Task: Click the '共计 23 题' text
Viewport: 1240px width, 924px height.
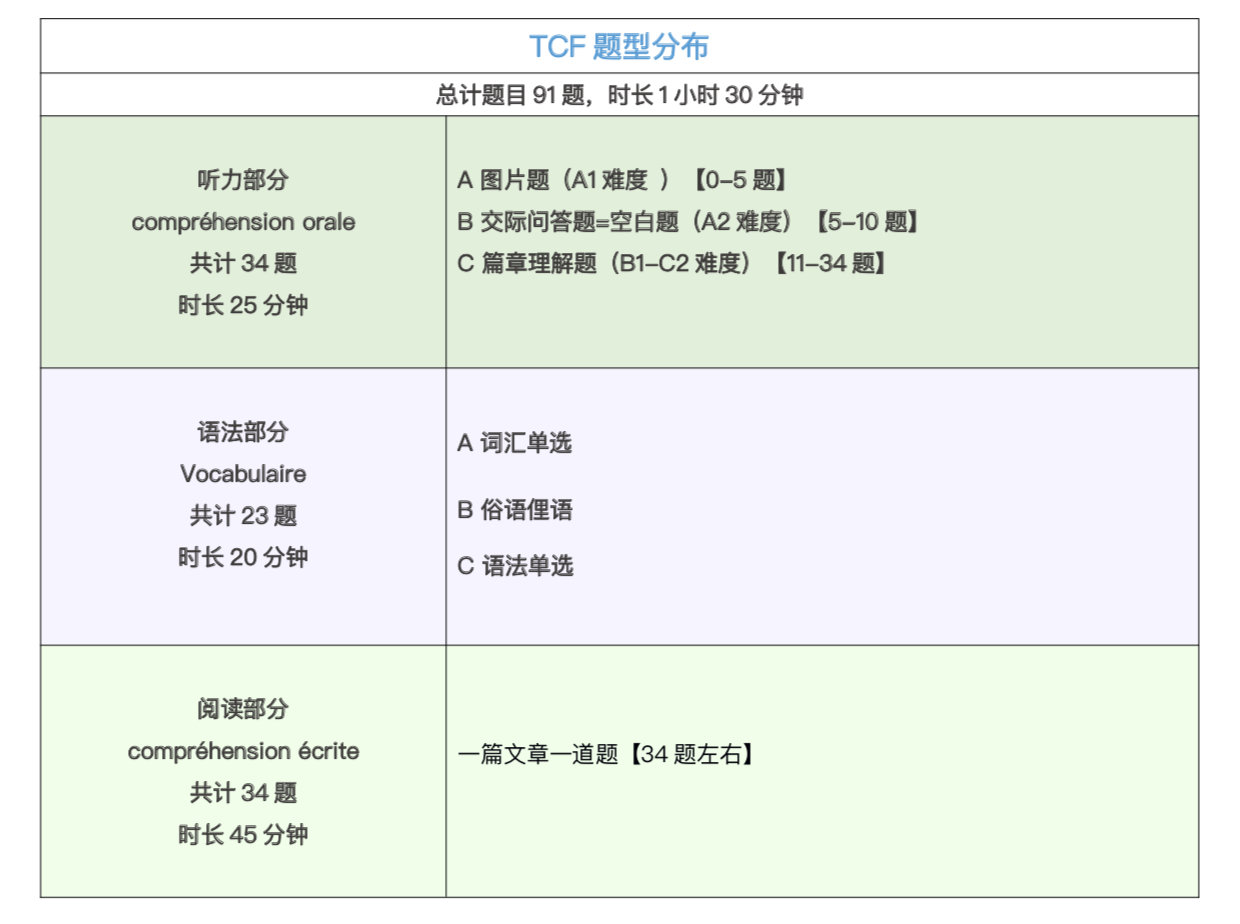Action: (x=243, y=516)
